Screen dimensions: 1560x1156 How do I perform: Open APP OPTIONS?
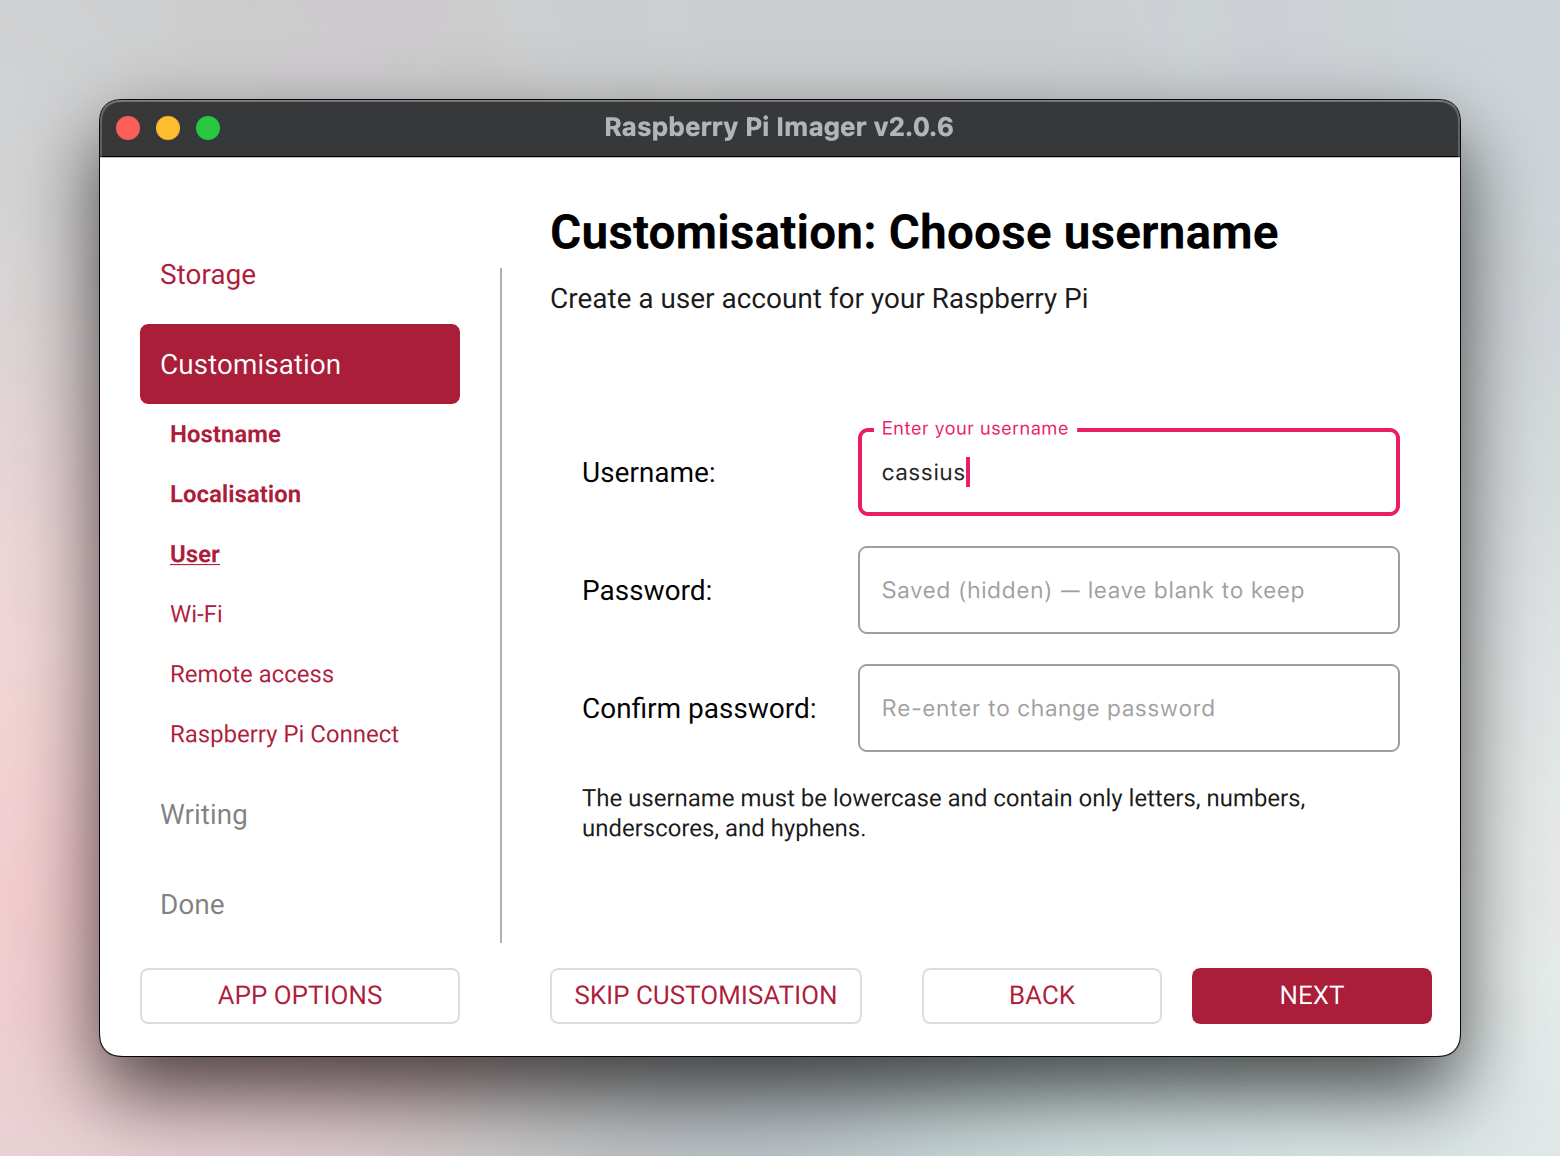point(300,995)
